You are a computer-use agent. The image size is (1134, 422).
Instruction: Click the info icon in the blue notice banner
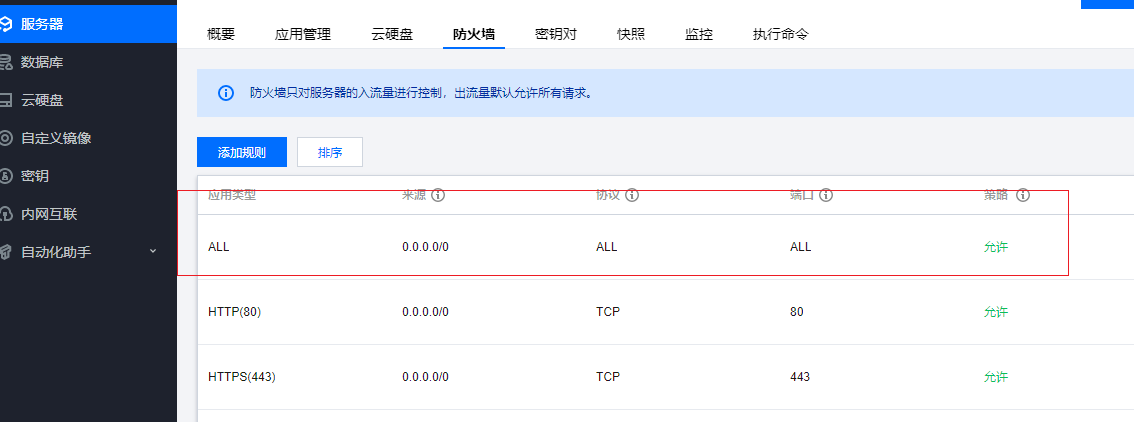point(226,93)
